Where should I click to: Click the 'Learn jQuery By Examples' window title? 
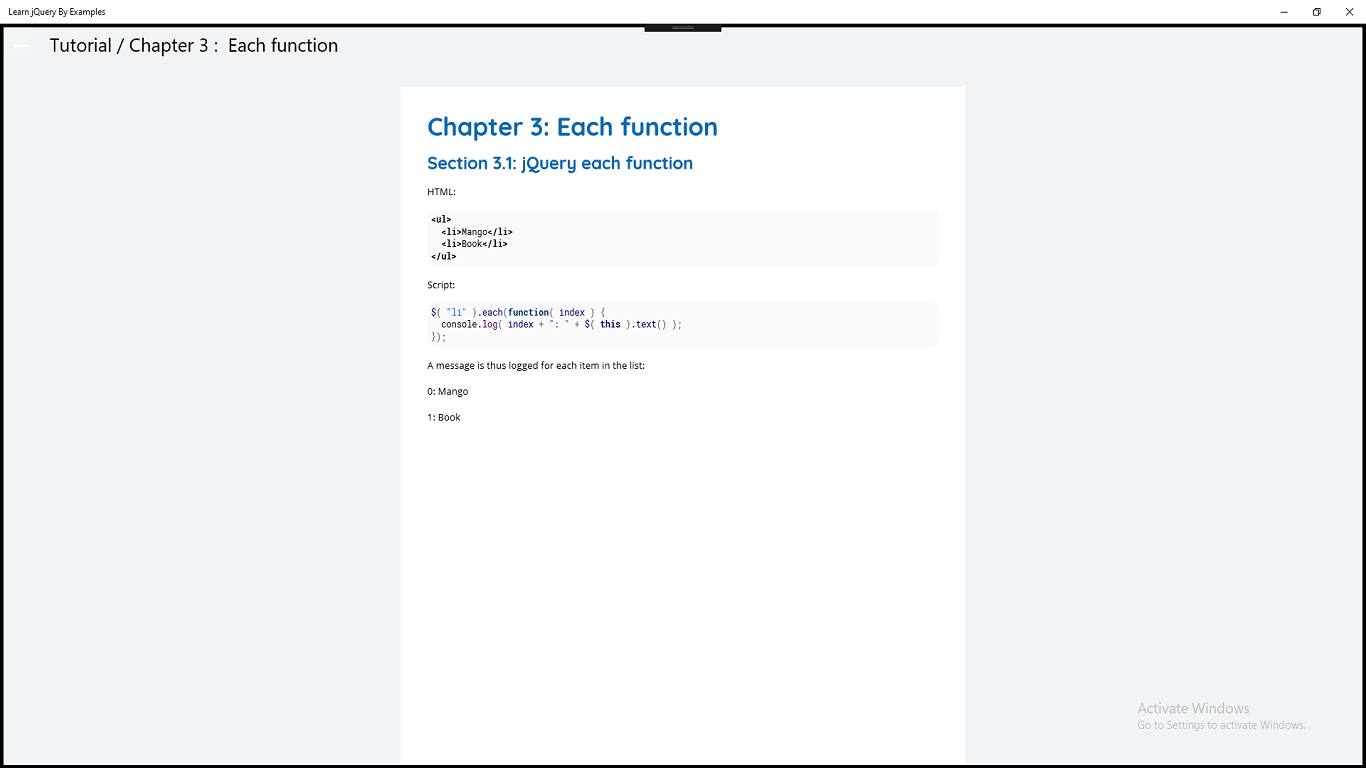pos(57,12)
